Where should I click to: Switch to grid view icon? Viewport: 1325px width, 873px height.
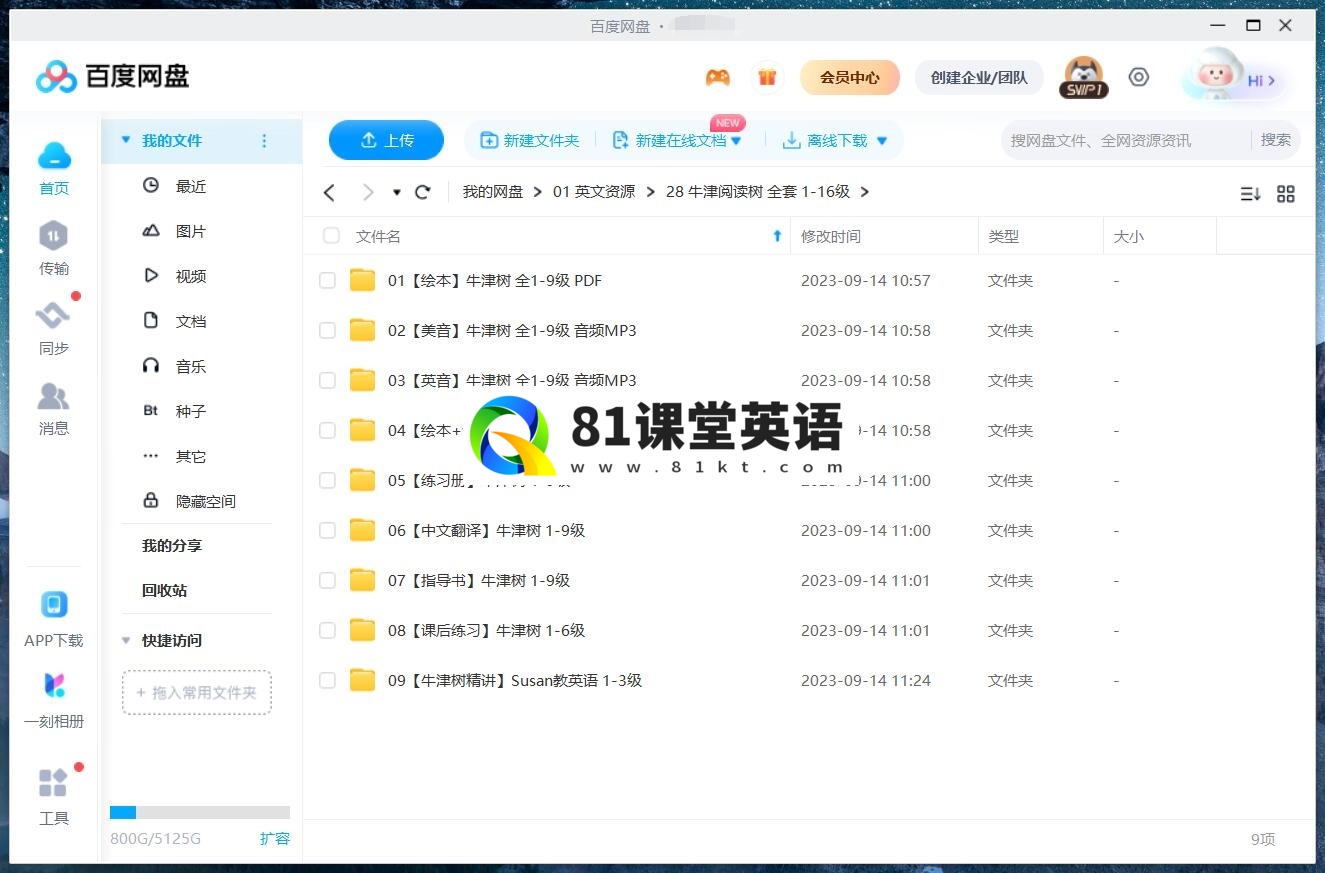(1286, 194)
